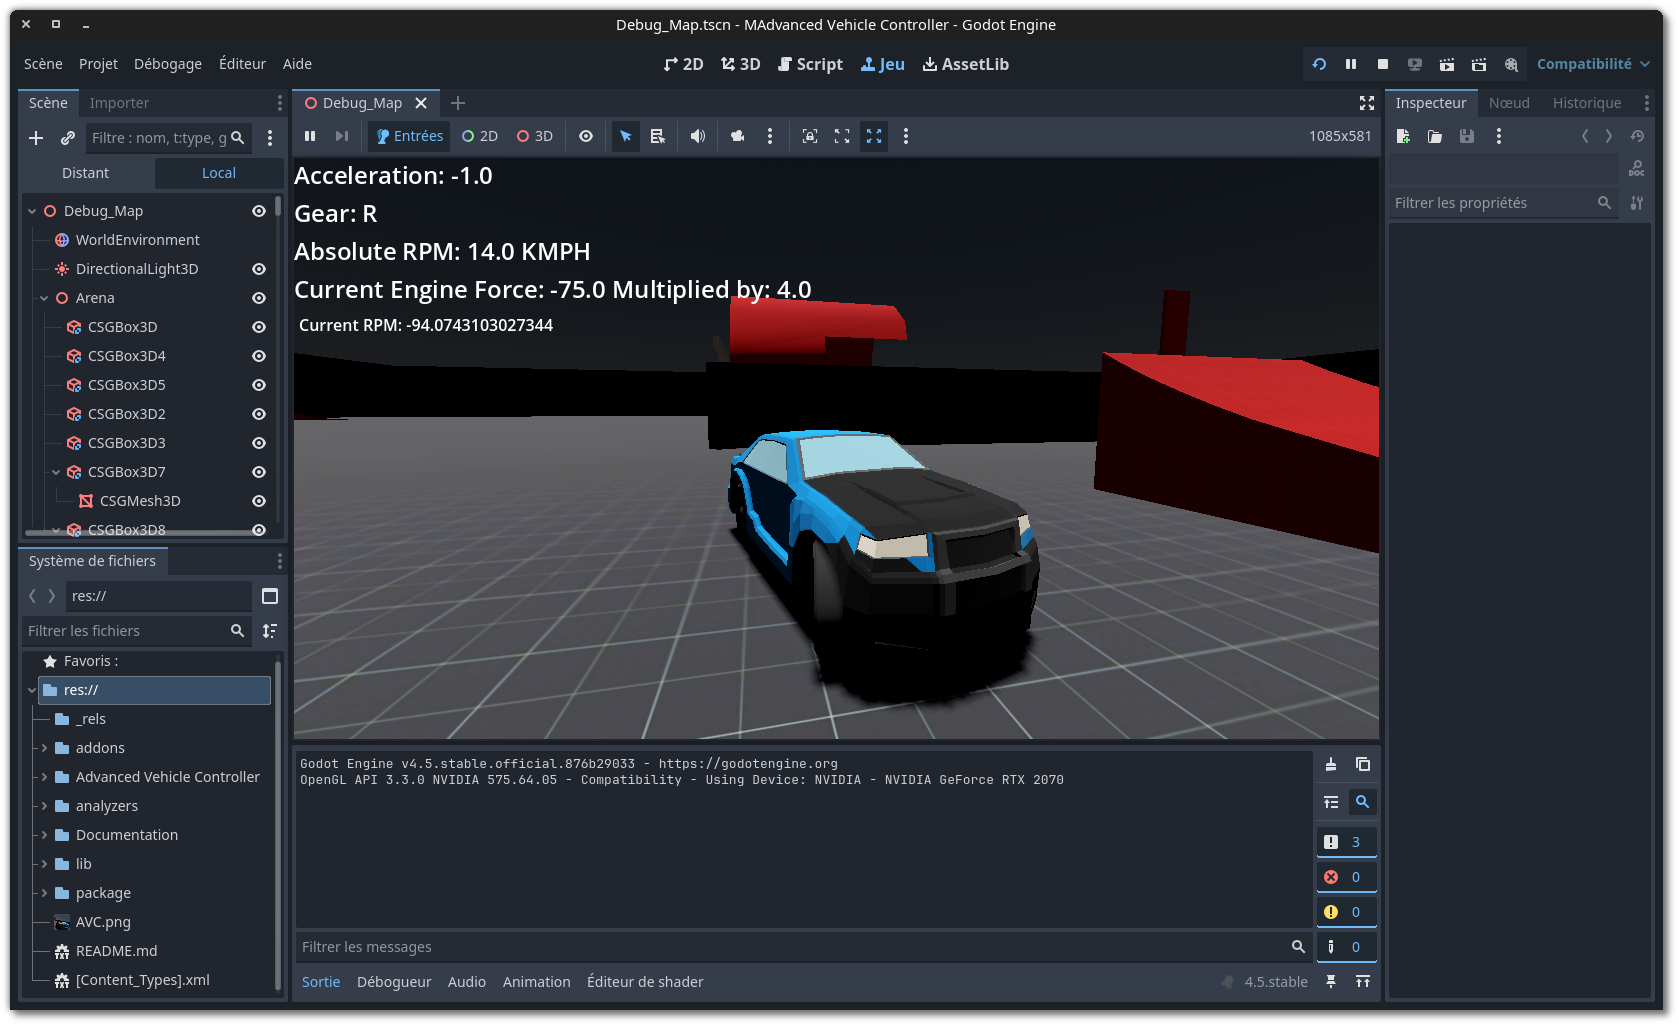Run the current scene
This screenshot has height=1026, width=1679.
1446,63
